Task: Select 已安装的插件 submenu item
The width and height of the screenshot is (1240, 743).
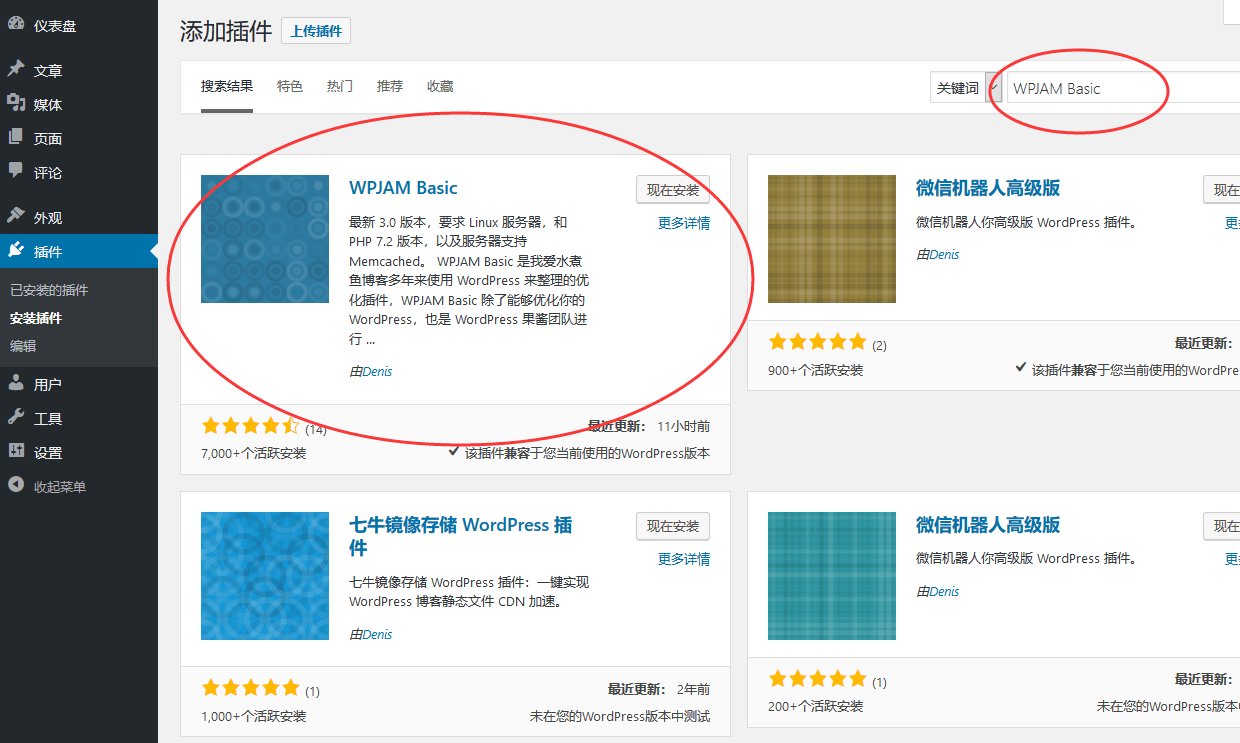Action: coord(49,290)
